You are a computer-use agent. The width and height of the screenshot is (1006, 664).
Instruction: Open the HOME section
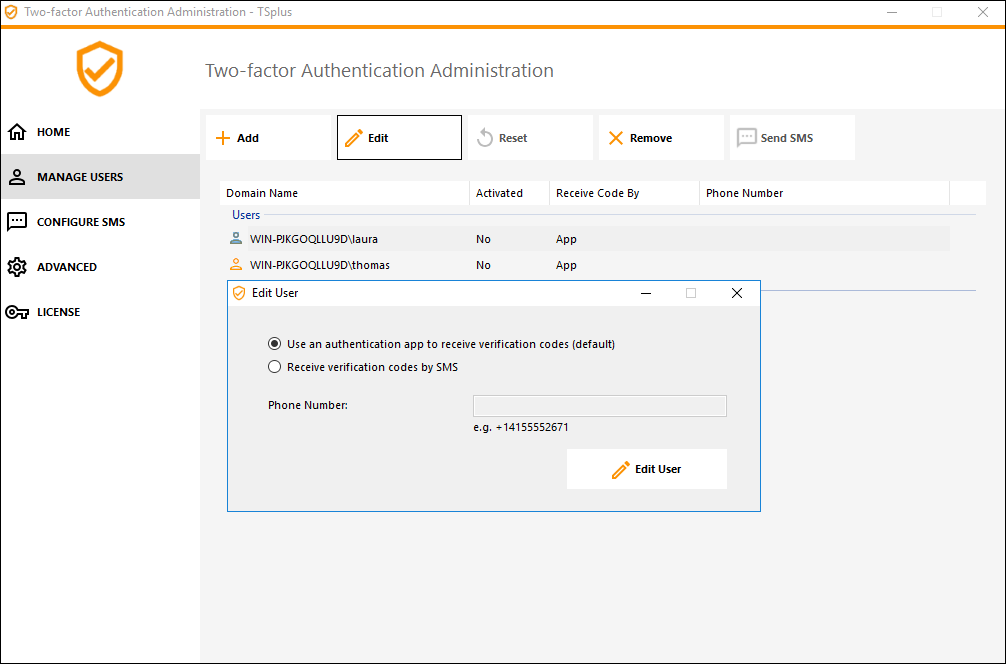101,132
